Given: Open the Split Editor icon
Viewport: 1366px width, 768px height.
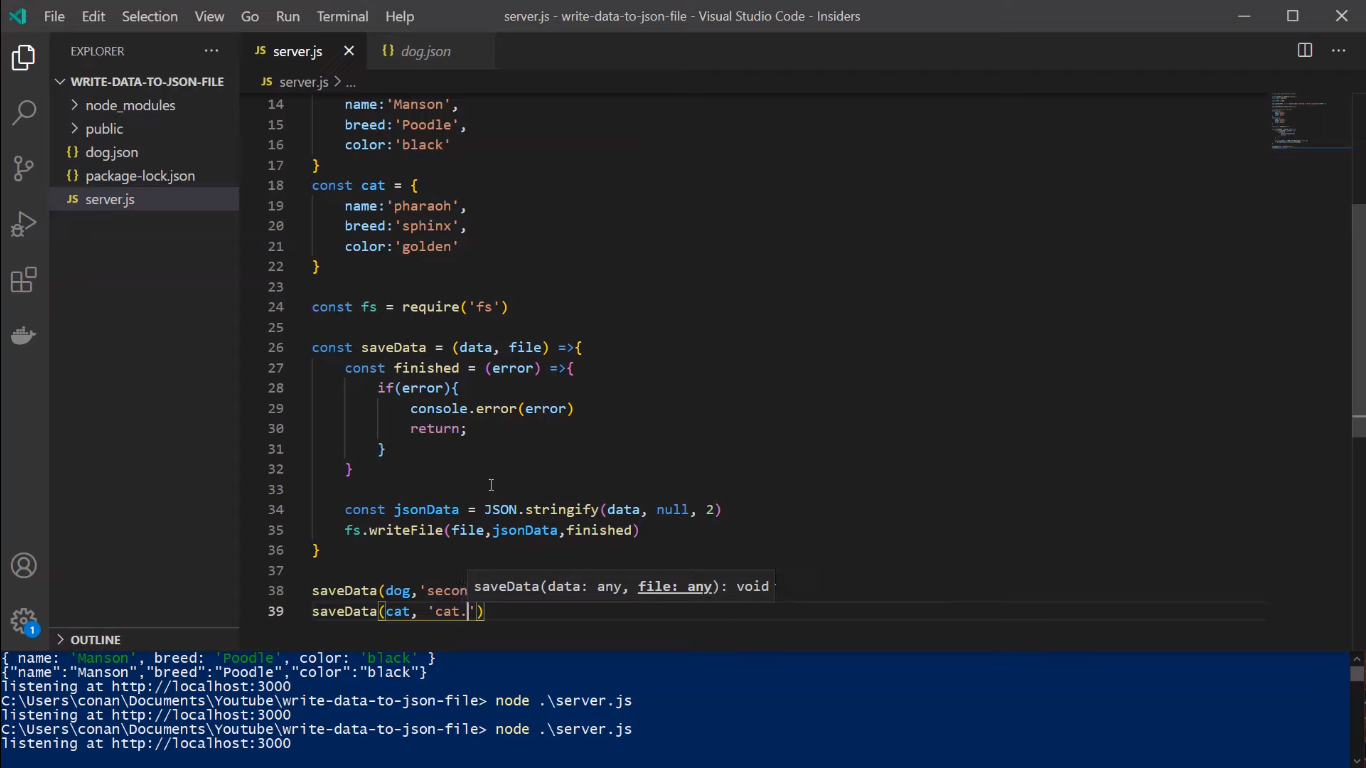Looking at the screenshot, I should pyautogui.click(x=1304, y=50).
